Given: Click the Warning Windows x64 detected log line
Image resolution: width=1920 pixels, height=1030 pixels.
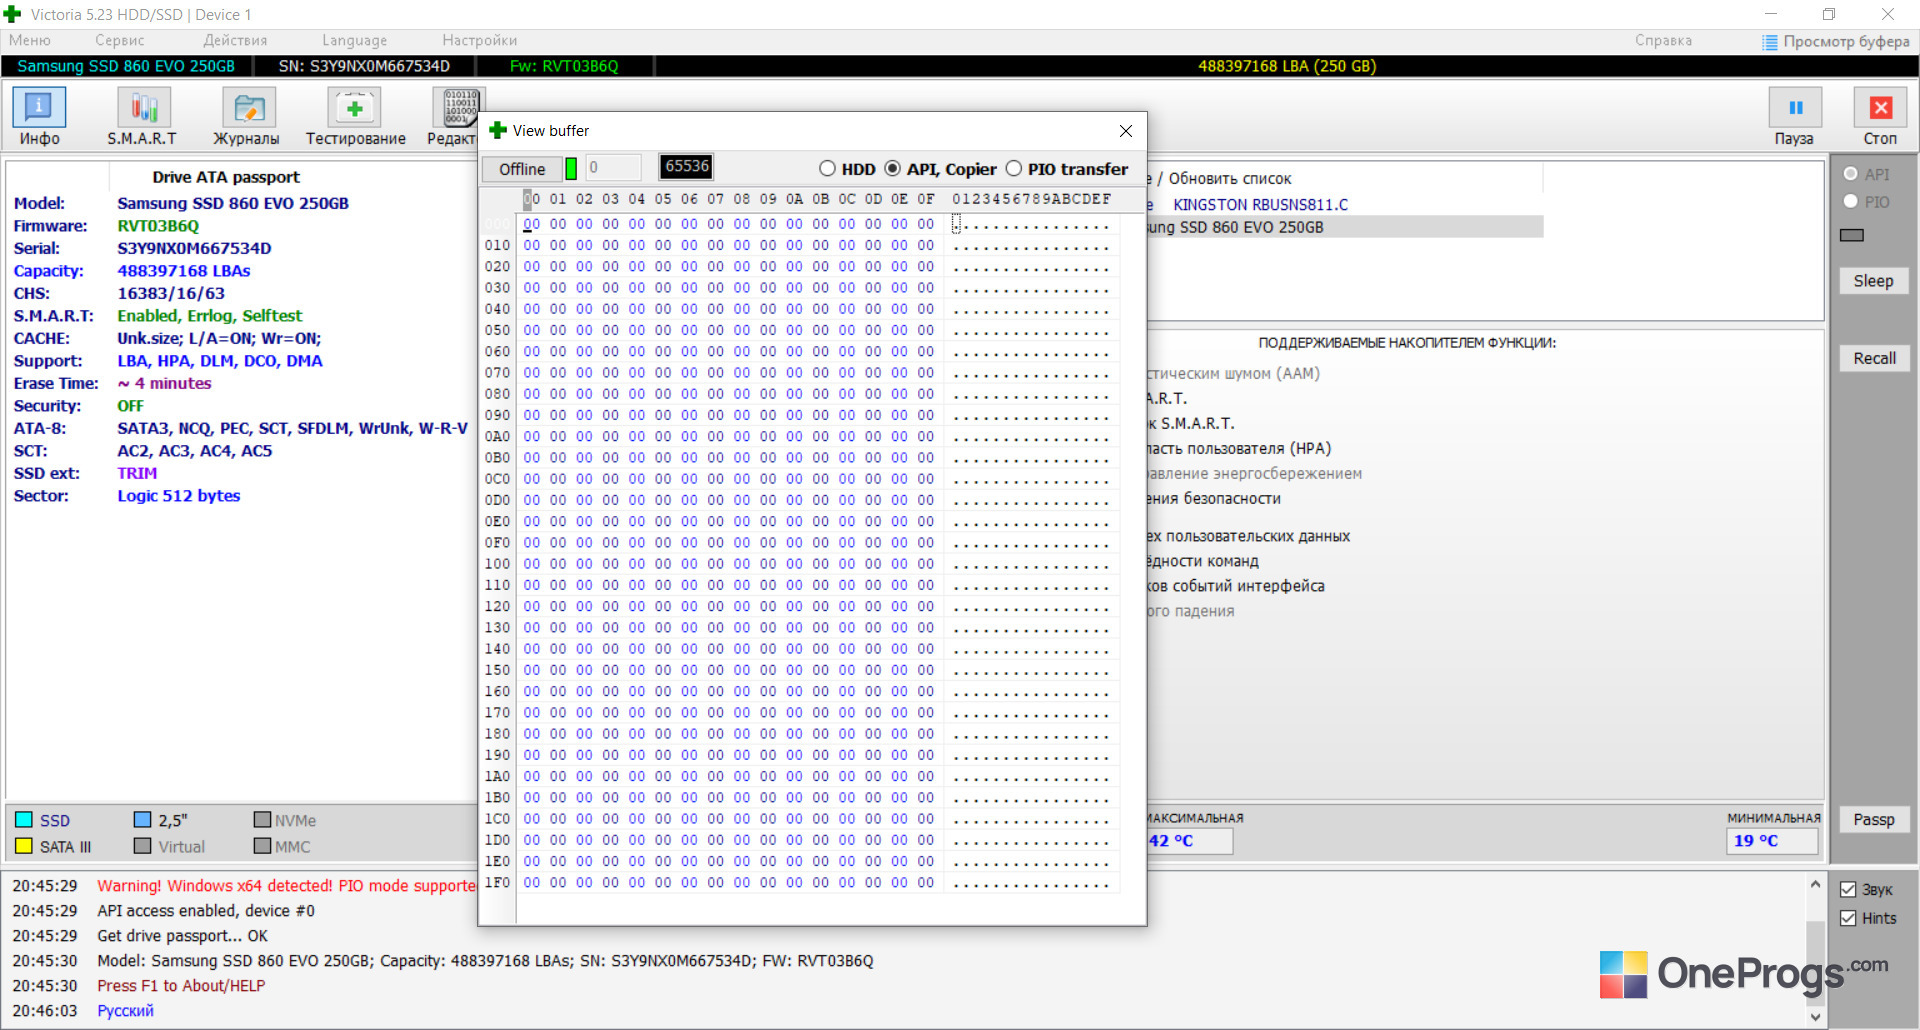Looking at the screenshot, I should (x=286, y=886).
